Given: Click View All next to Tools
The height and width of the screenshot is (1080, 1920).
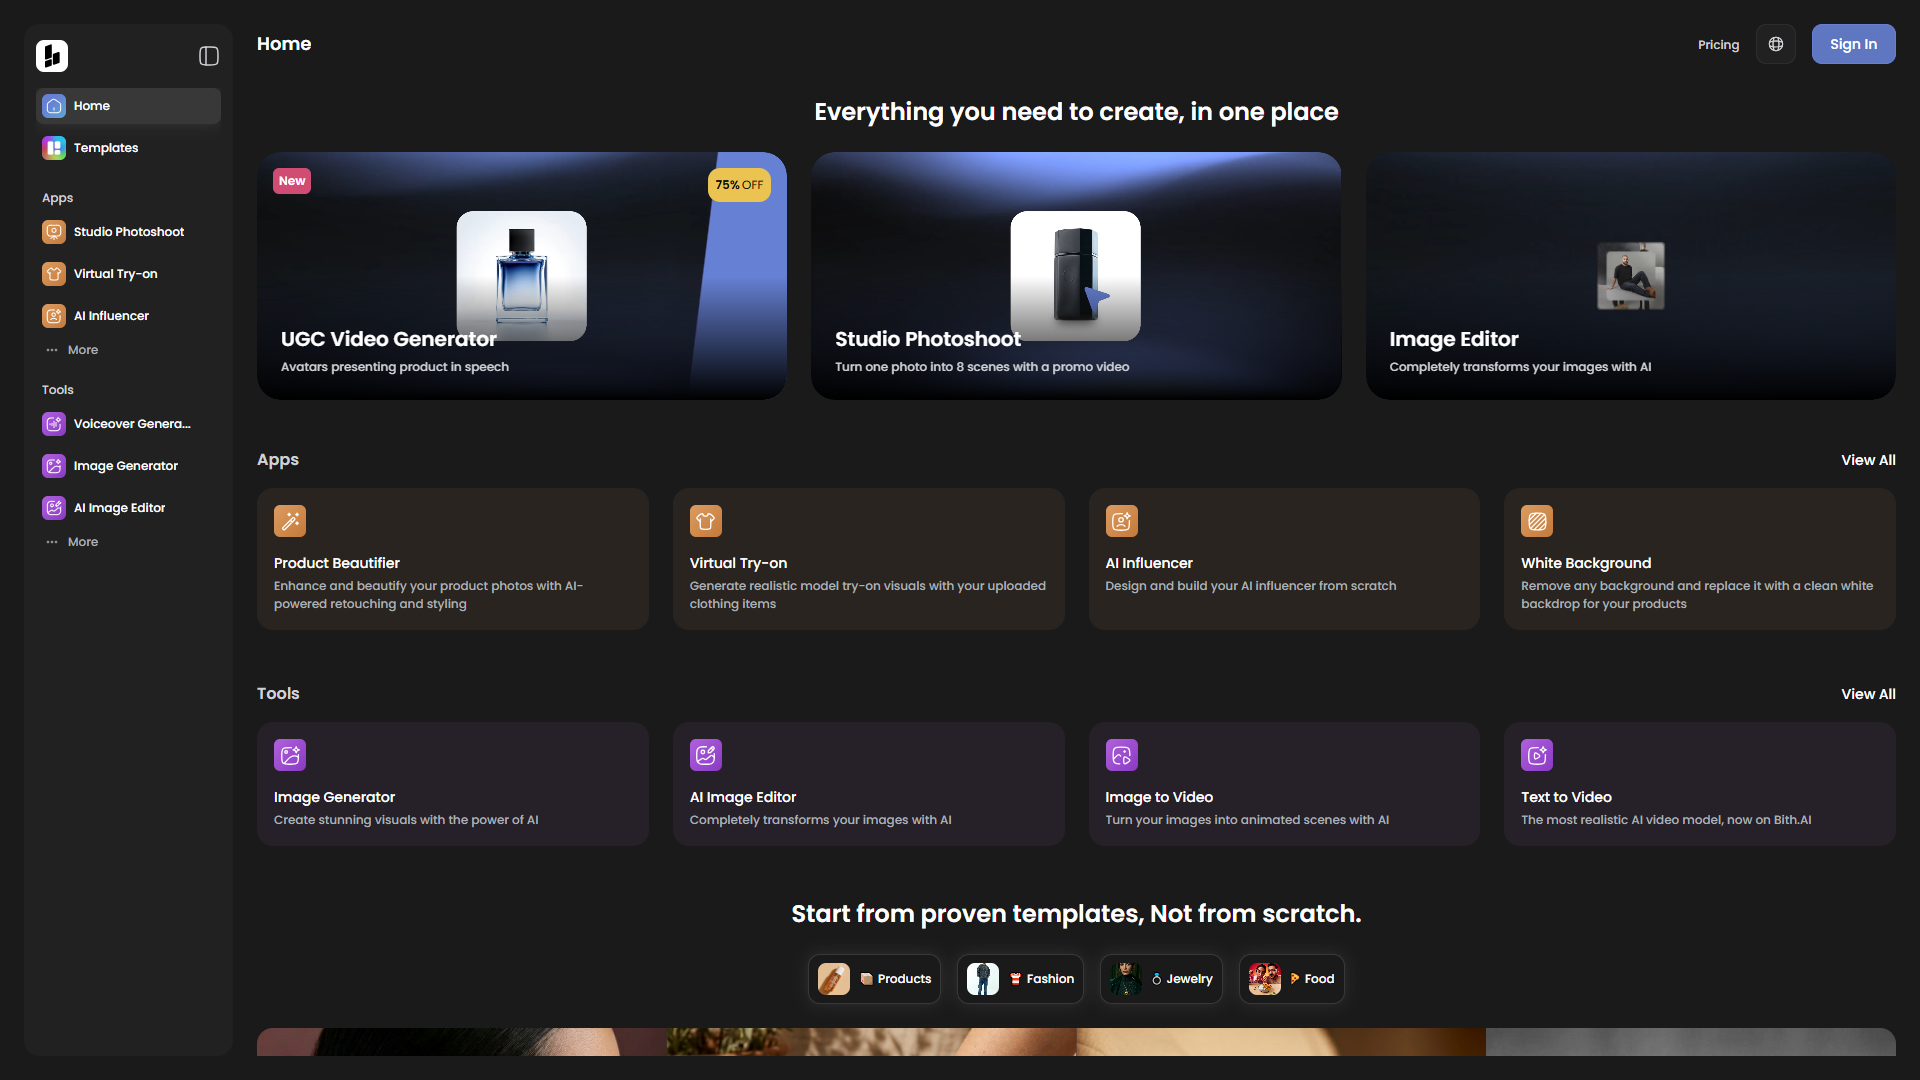Looking at the screenshot, I should 1868,694.
